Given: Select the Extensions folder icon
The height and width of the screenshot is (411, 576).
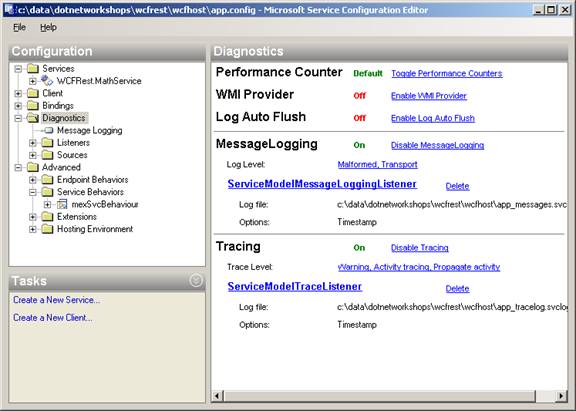Looking at the screenshot, I should tap(47, 217).
